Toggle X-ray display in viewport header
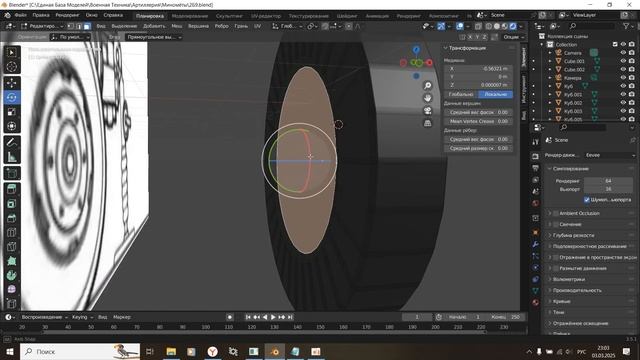 pos(478,26)
